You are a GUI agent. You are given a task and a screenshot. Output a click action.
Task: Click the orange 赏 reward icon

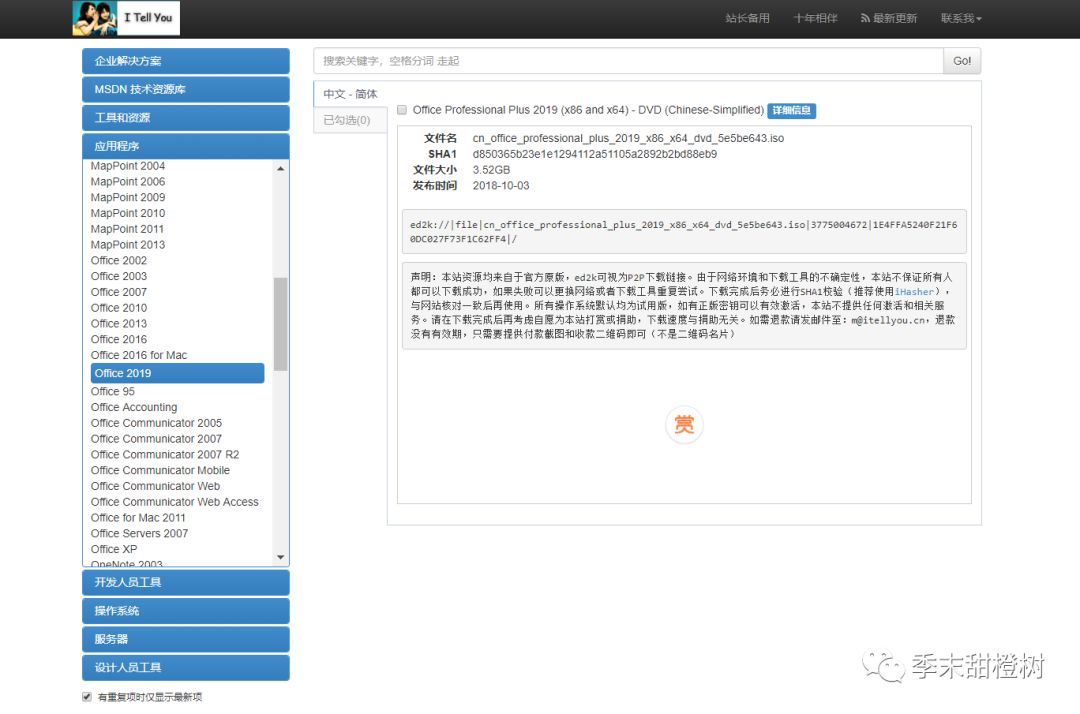click(684, 424)
